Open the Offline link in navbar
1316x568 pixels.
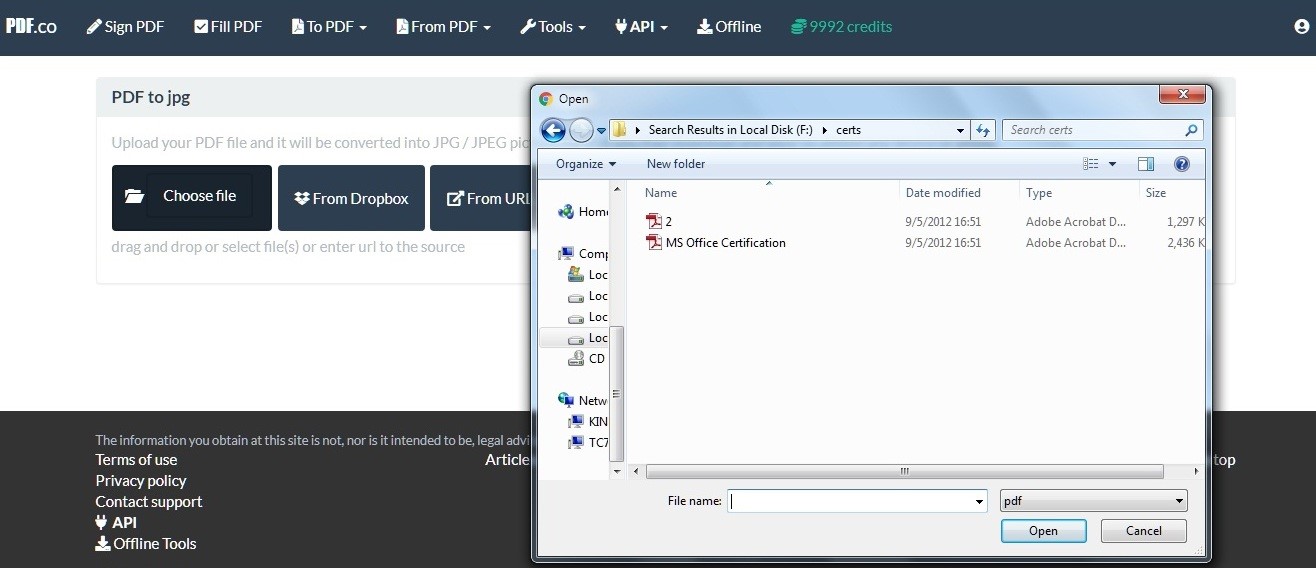pyautogui.click(x=729, y=27)
